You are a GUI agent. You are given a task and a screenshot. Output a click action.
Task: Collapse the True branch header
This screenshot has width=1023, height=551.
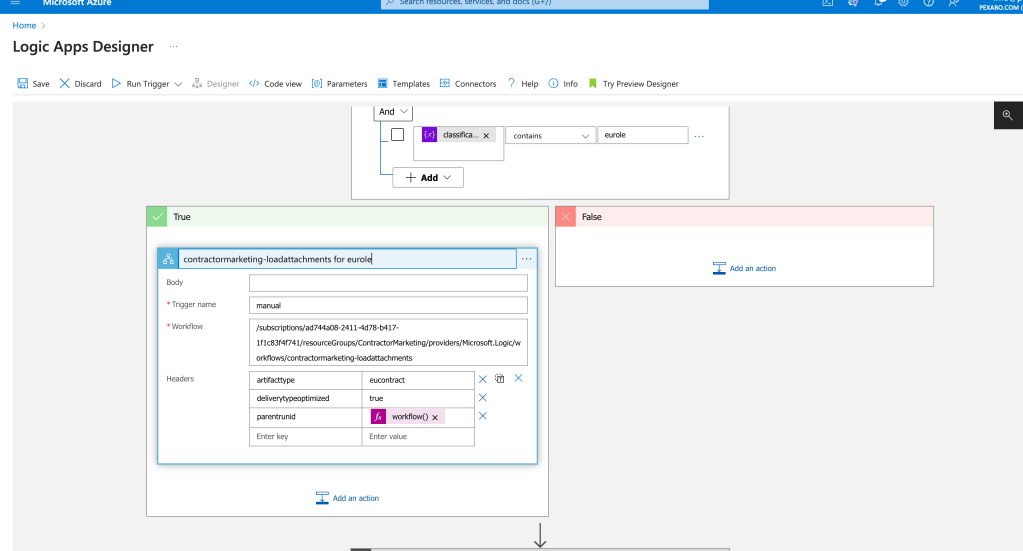(348, 217)
